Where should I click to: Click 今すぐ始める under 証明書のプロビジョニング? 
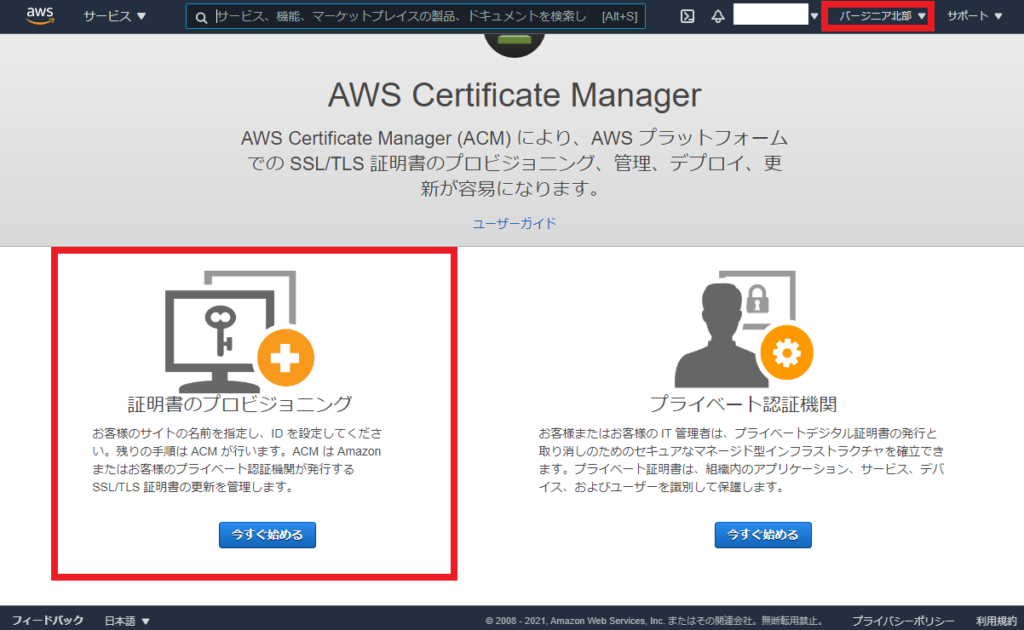pos(267,535)
